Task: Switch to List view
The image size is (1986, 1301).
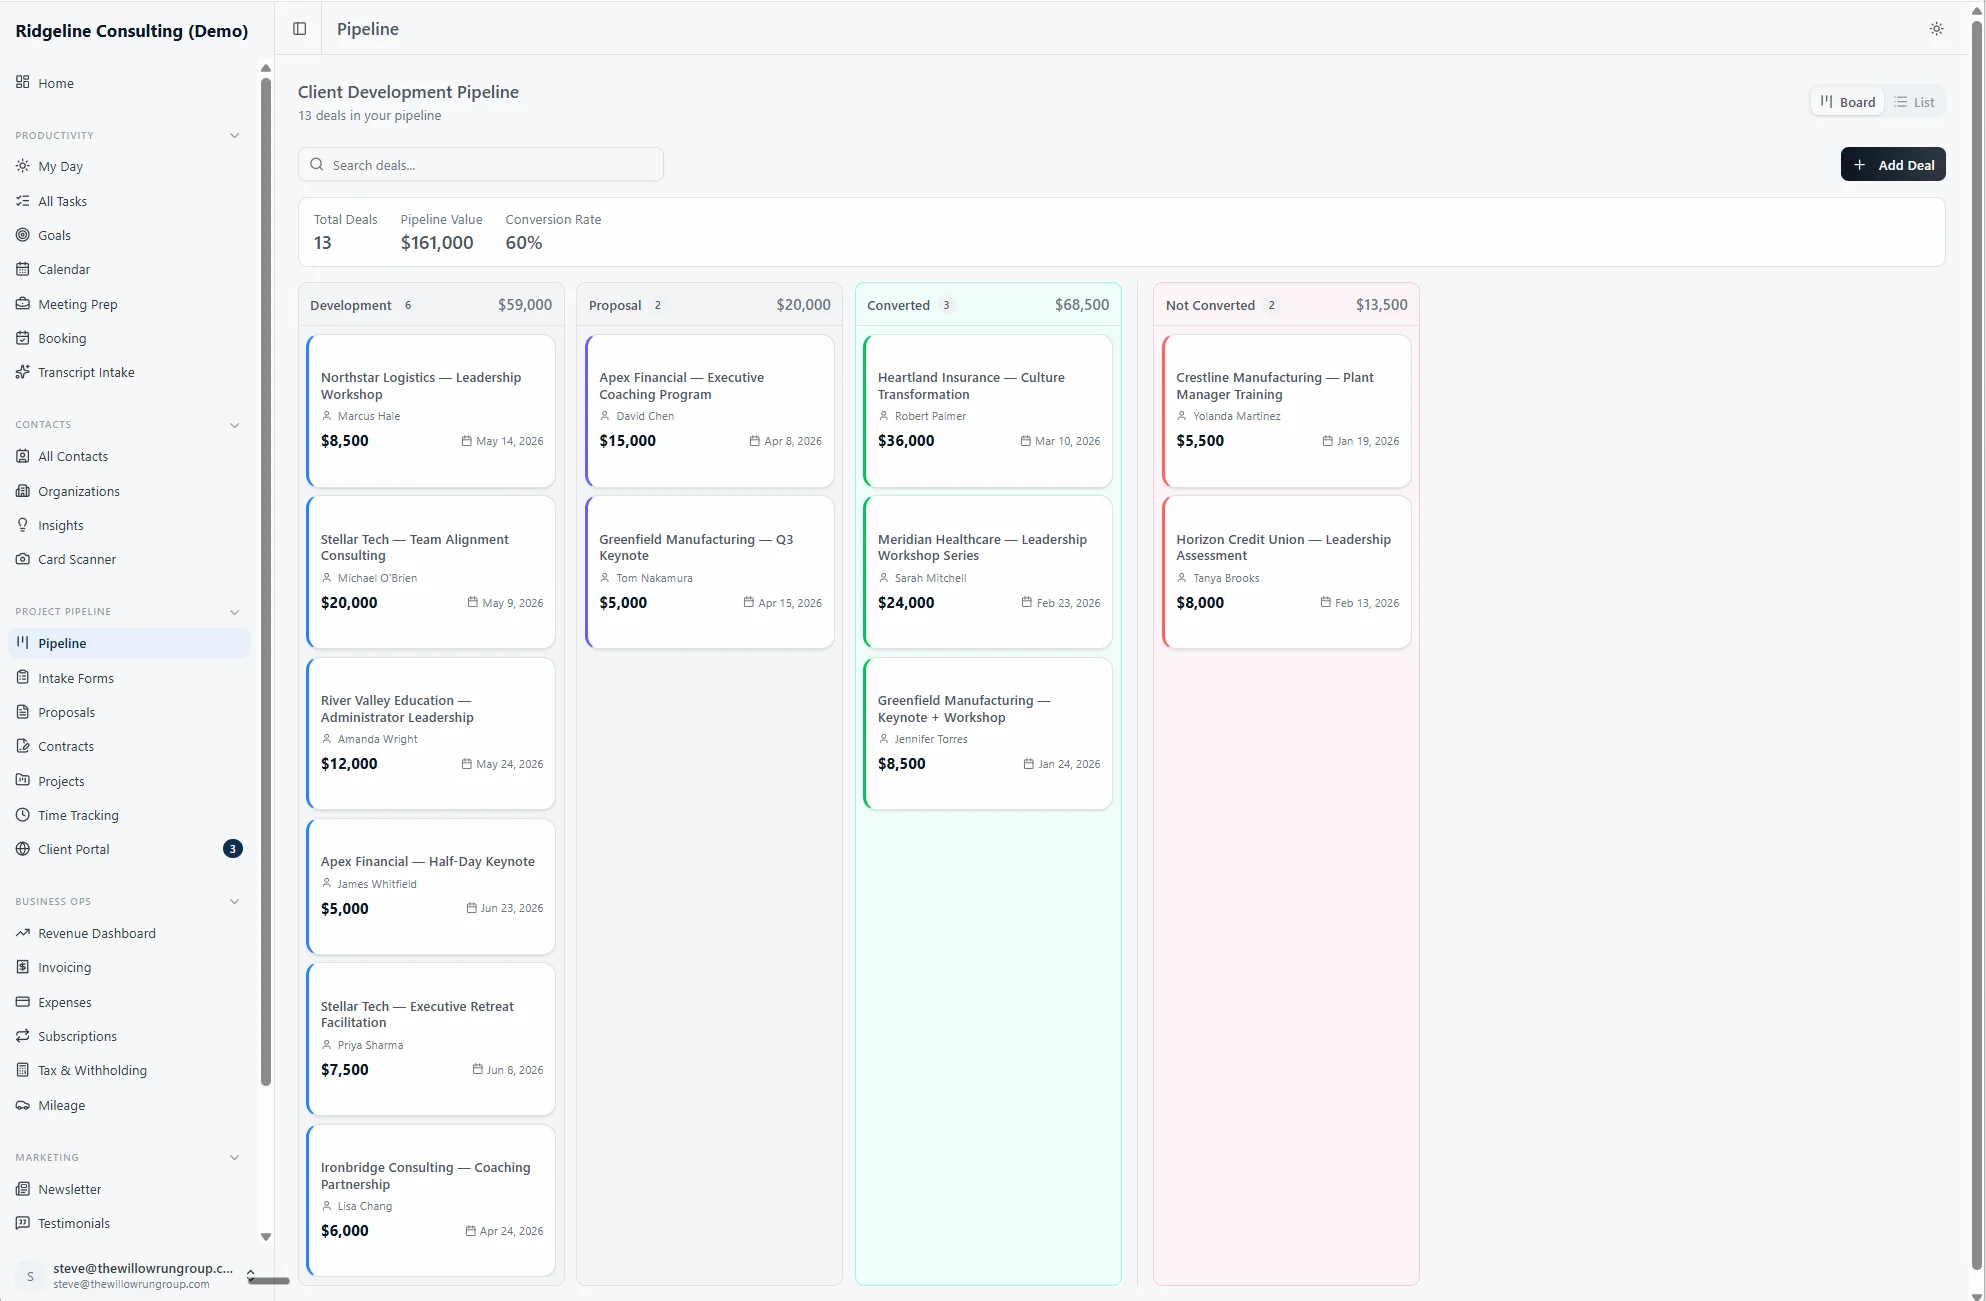Action: [1914, 102]
